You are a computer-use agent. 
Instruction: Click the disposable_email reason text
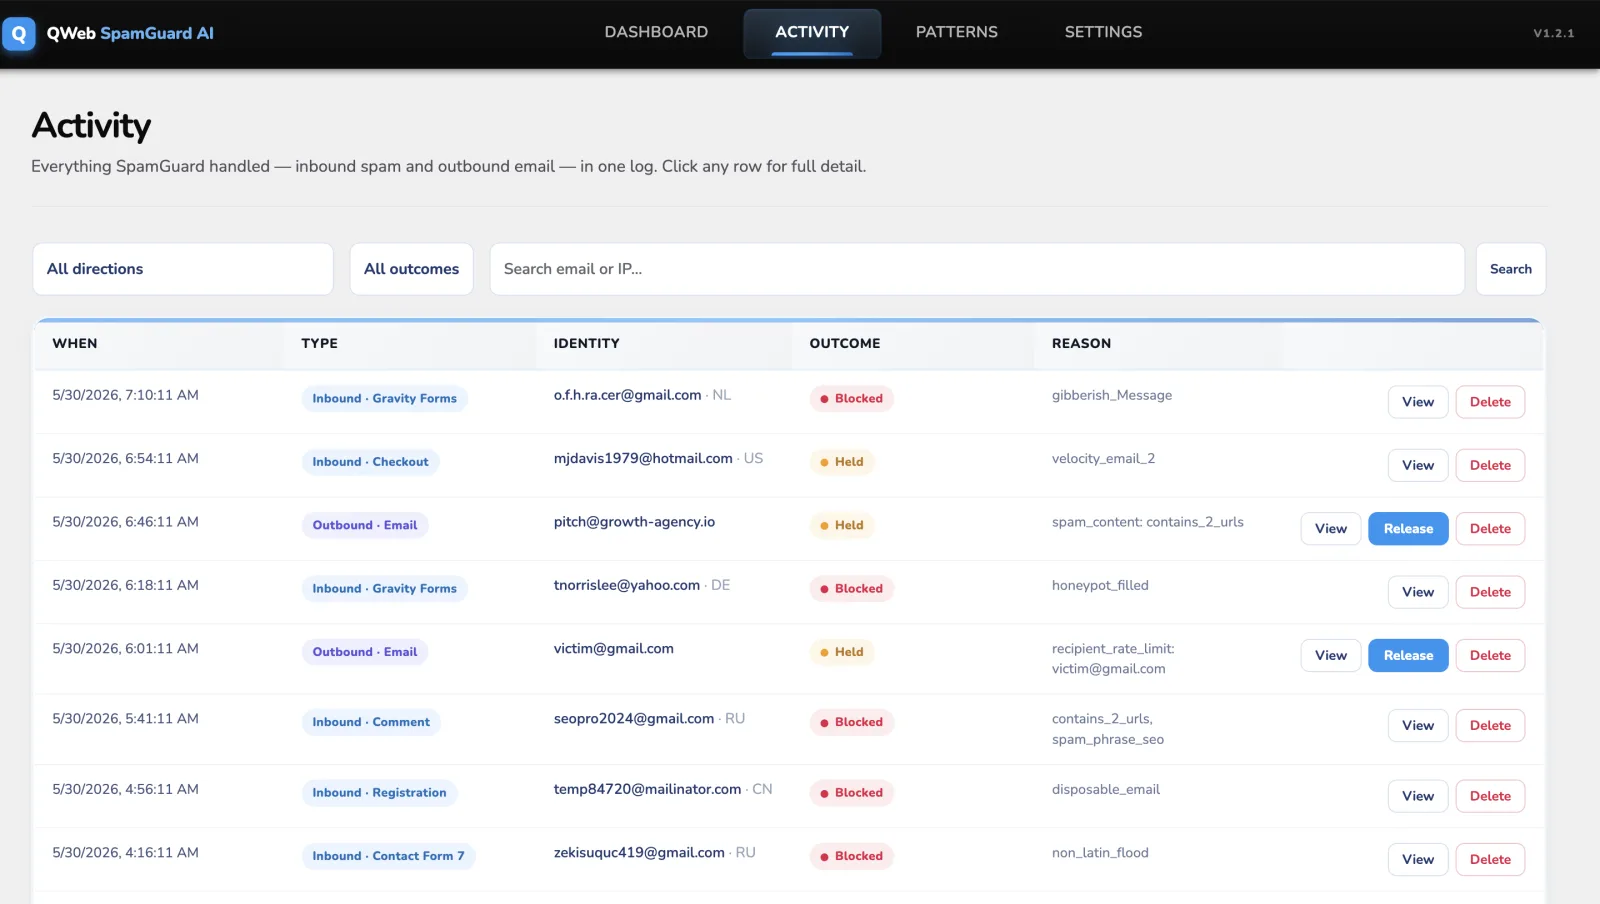pyautogui.click(x=1106, y=790)
